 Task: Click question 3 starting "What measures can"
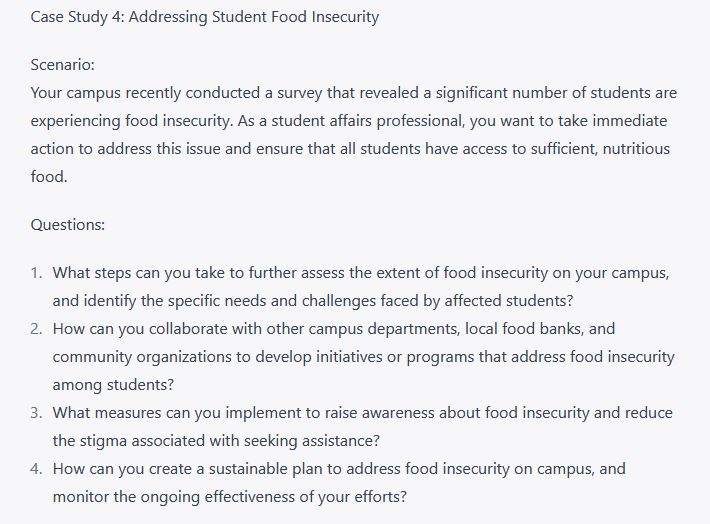(362, 412)
